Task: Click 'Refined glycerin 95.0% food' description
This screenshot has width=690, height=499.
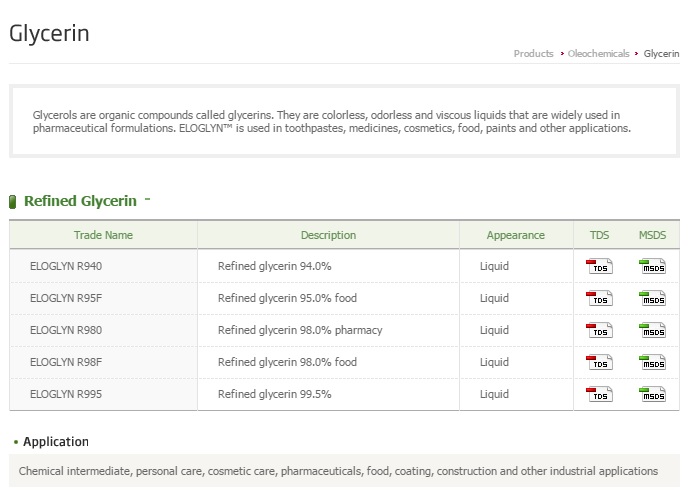Action: [287, 298]
